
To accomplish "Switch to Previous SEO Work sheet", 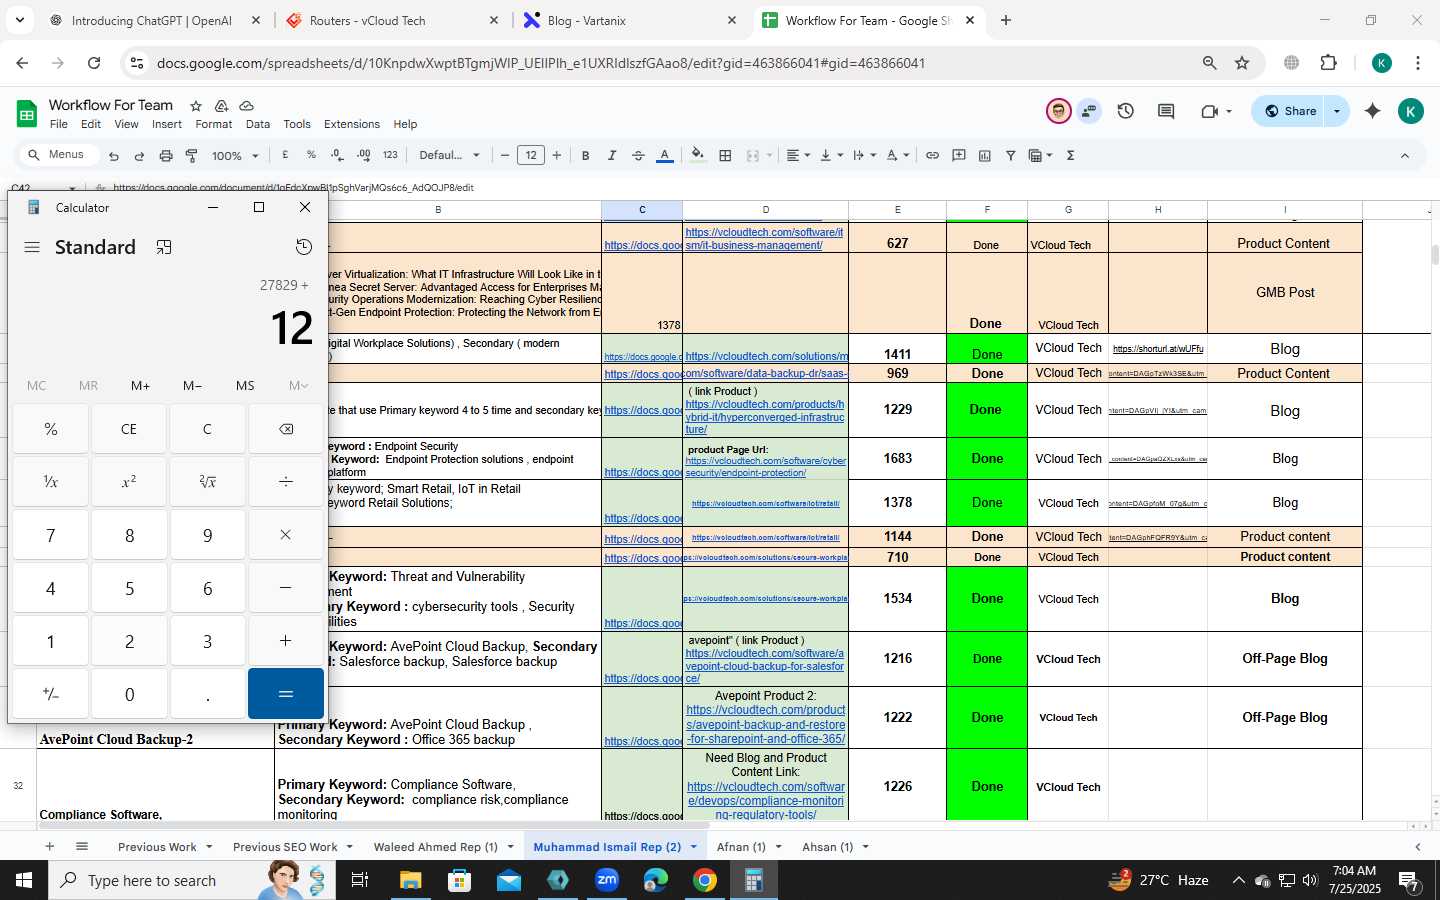I will point(285,847).
